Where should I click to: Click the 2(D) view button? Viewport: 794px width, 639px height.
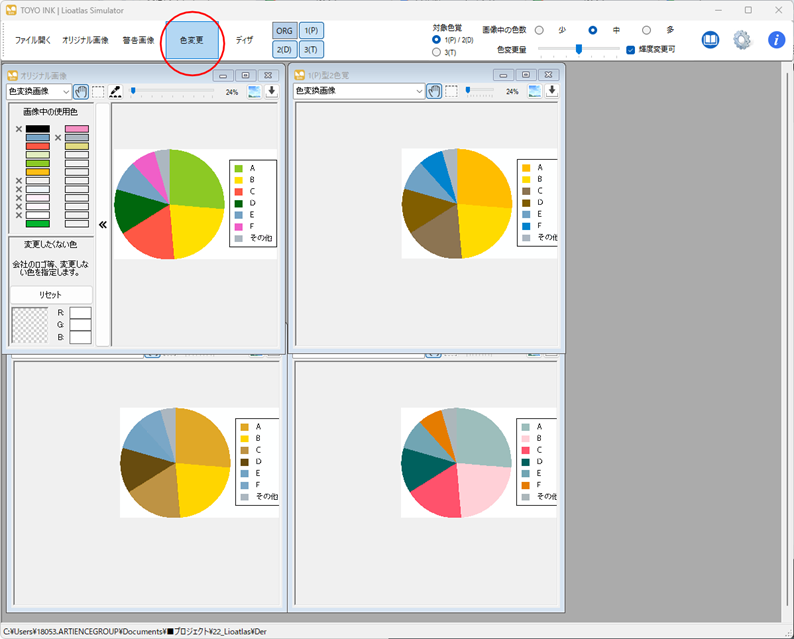pos(283,49)
